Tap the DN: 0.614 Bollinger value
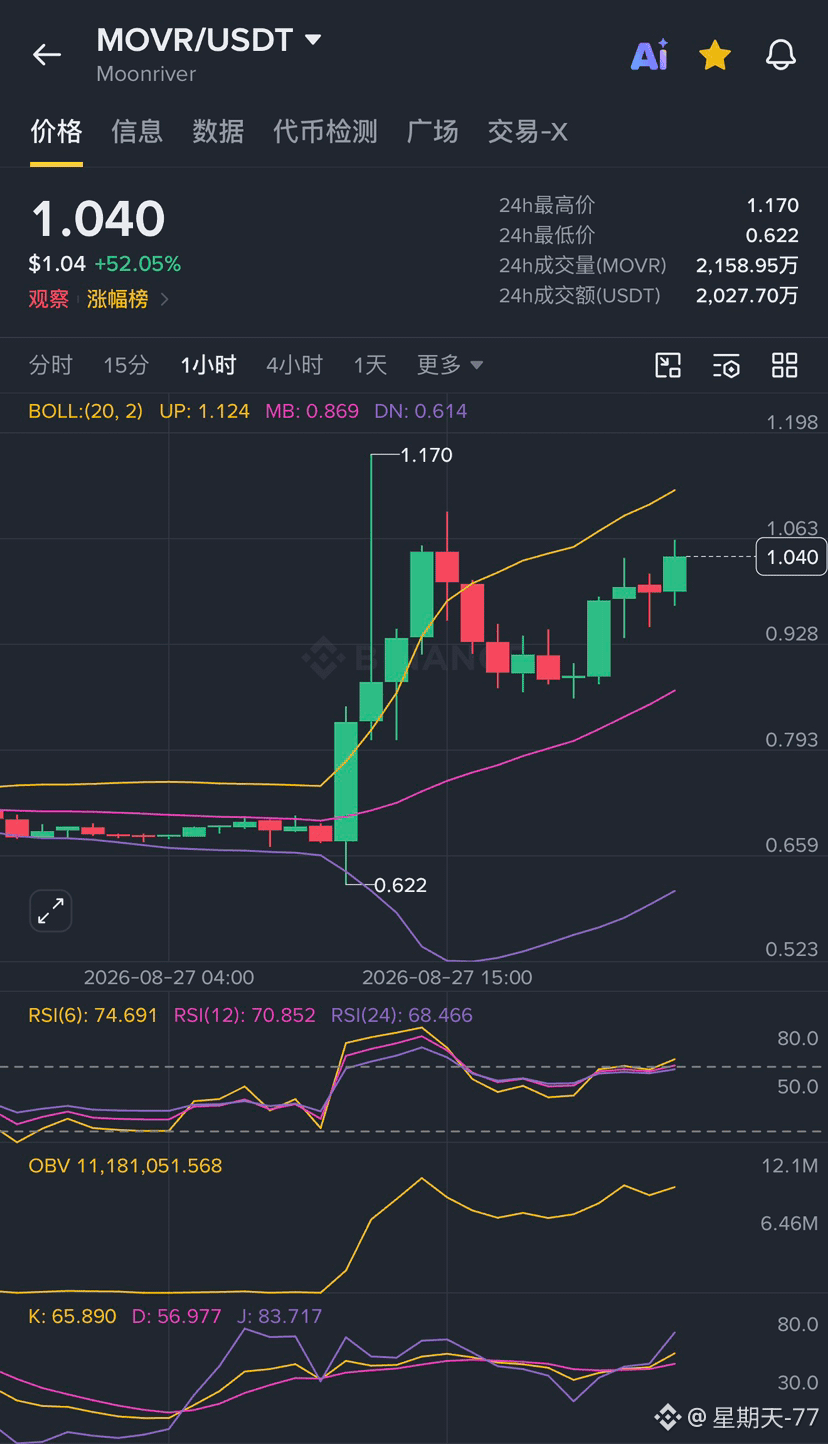 tap(421, 411)
